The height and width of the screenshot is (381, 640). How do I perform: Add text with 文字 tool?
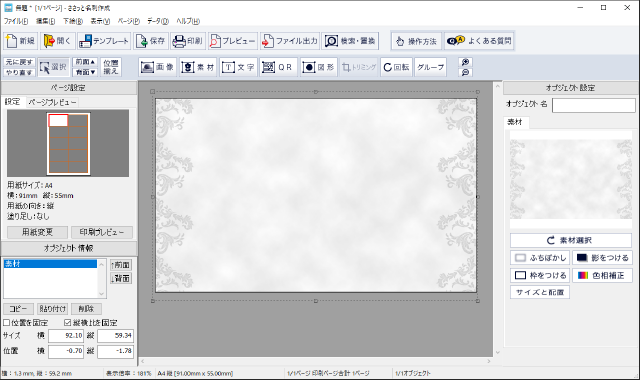tap(238, 67)
